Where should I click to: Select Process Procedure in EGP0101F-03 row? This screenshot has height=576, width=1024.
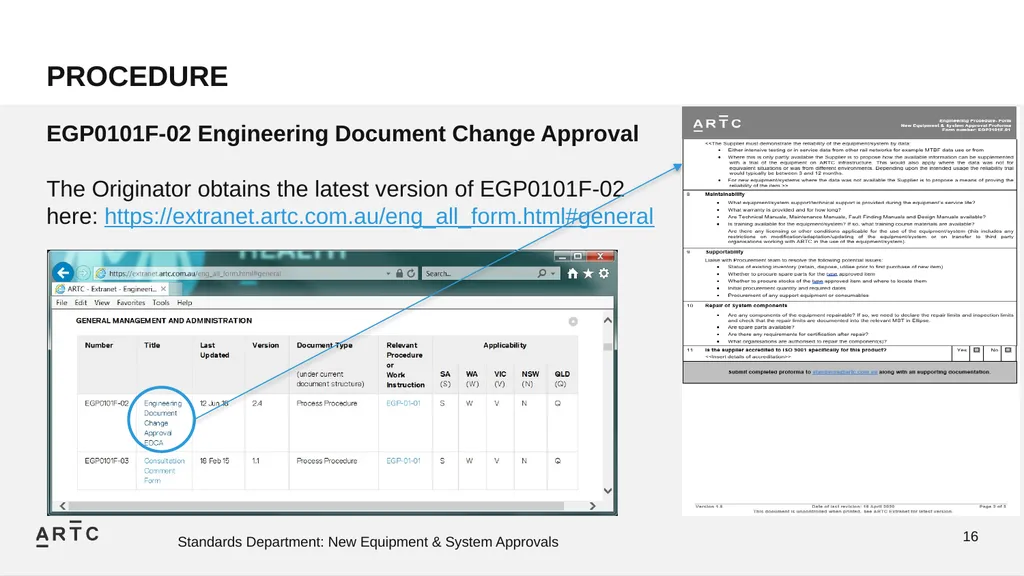[x=327, y=461]
